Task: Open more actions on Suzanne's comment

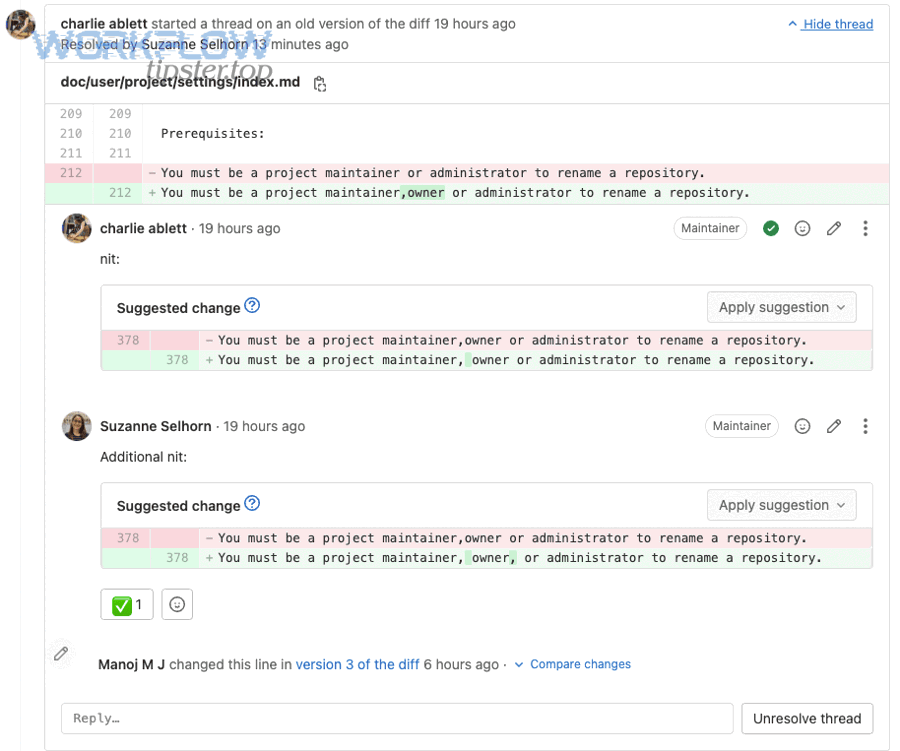Action: tap(865, 427)
